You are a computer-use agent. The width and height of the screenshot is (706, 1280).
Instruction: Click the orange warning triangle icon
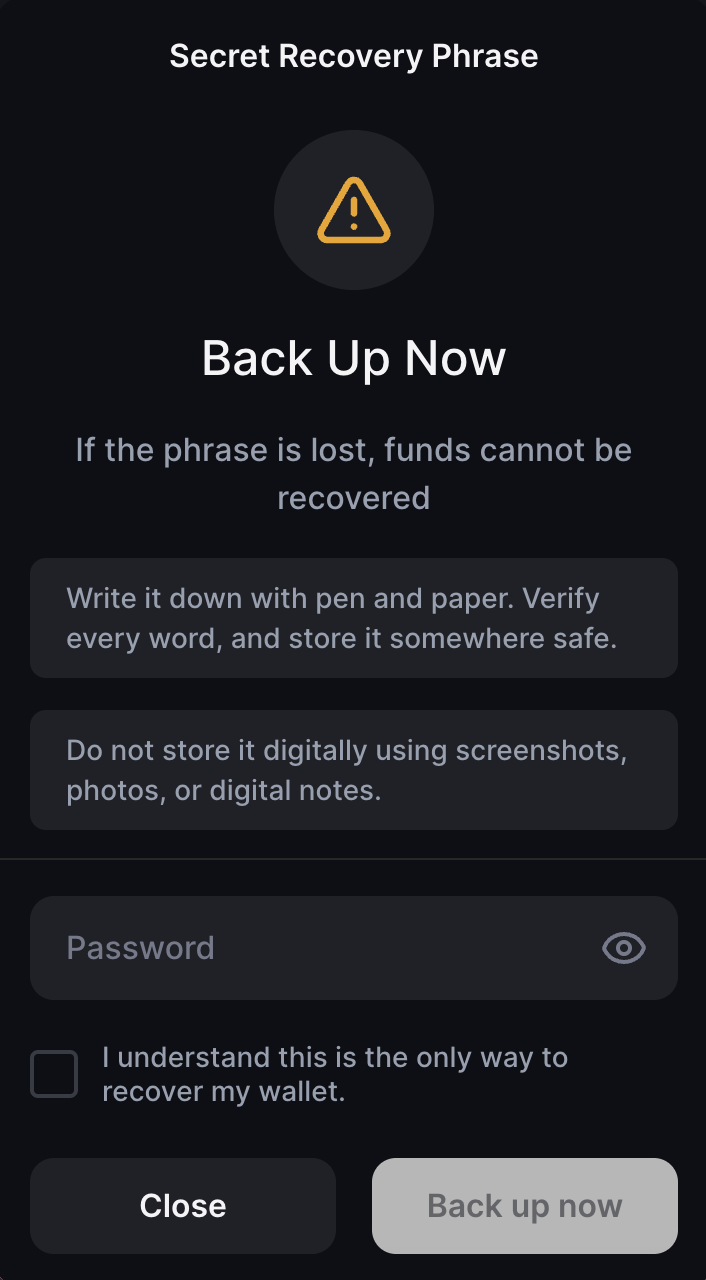point(353,210)
